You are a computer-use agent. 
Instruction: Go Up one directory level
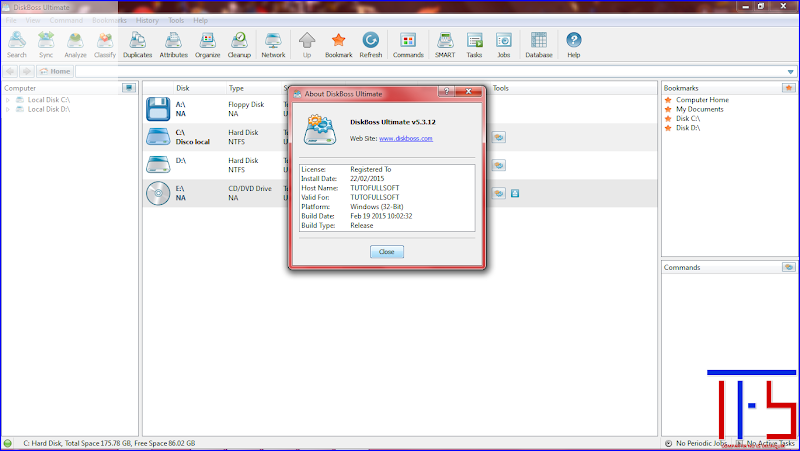pyautogui.click(x=307, y=45)
